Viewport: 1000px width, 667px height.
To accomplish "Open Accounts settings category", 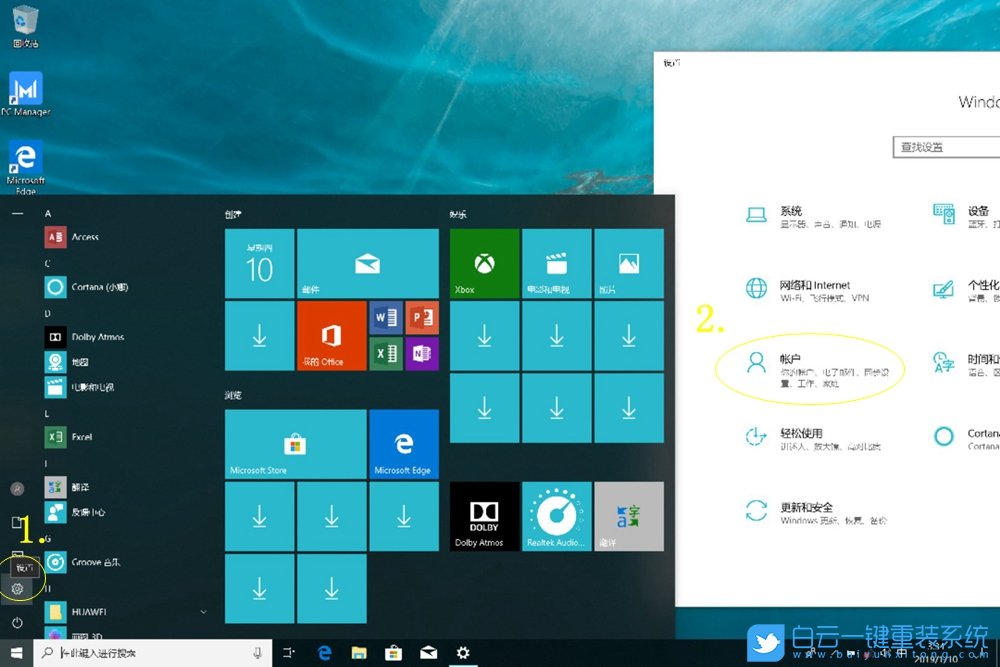I will (810, 369).
